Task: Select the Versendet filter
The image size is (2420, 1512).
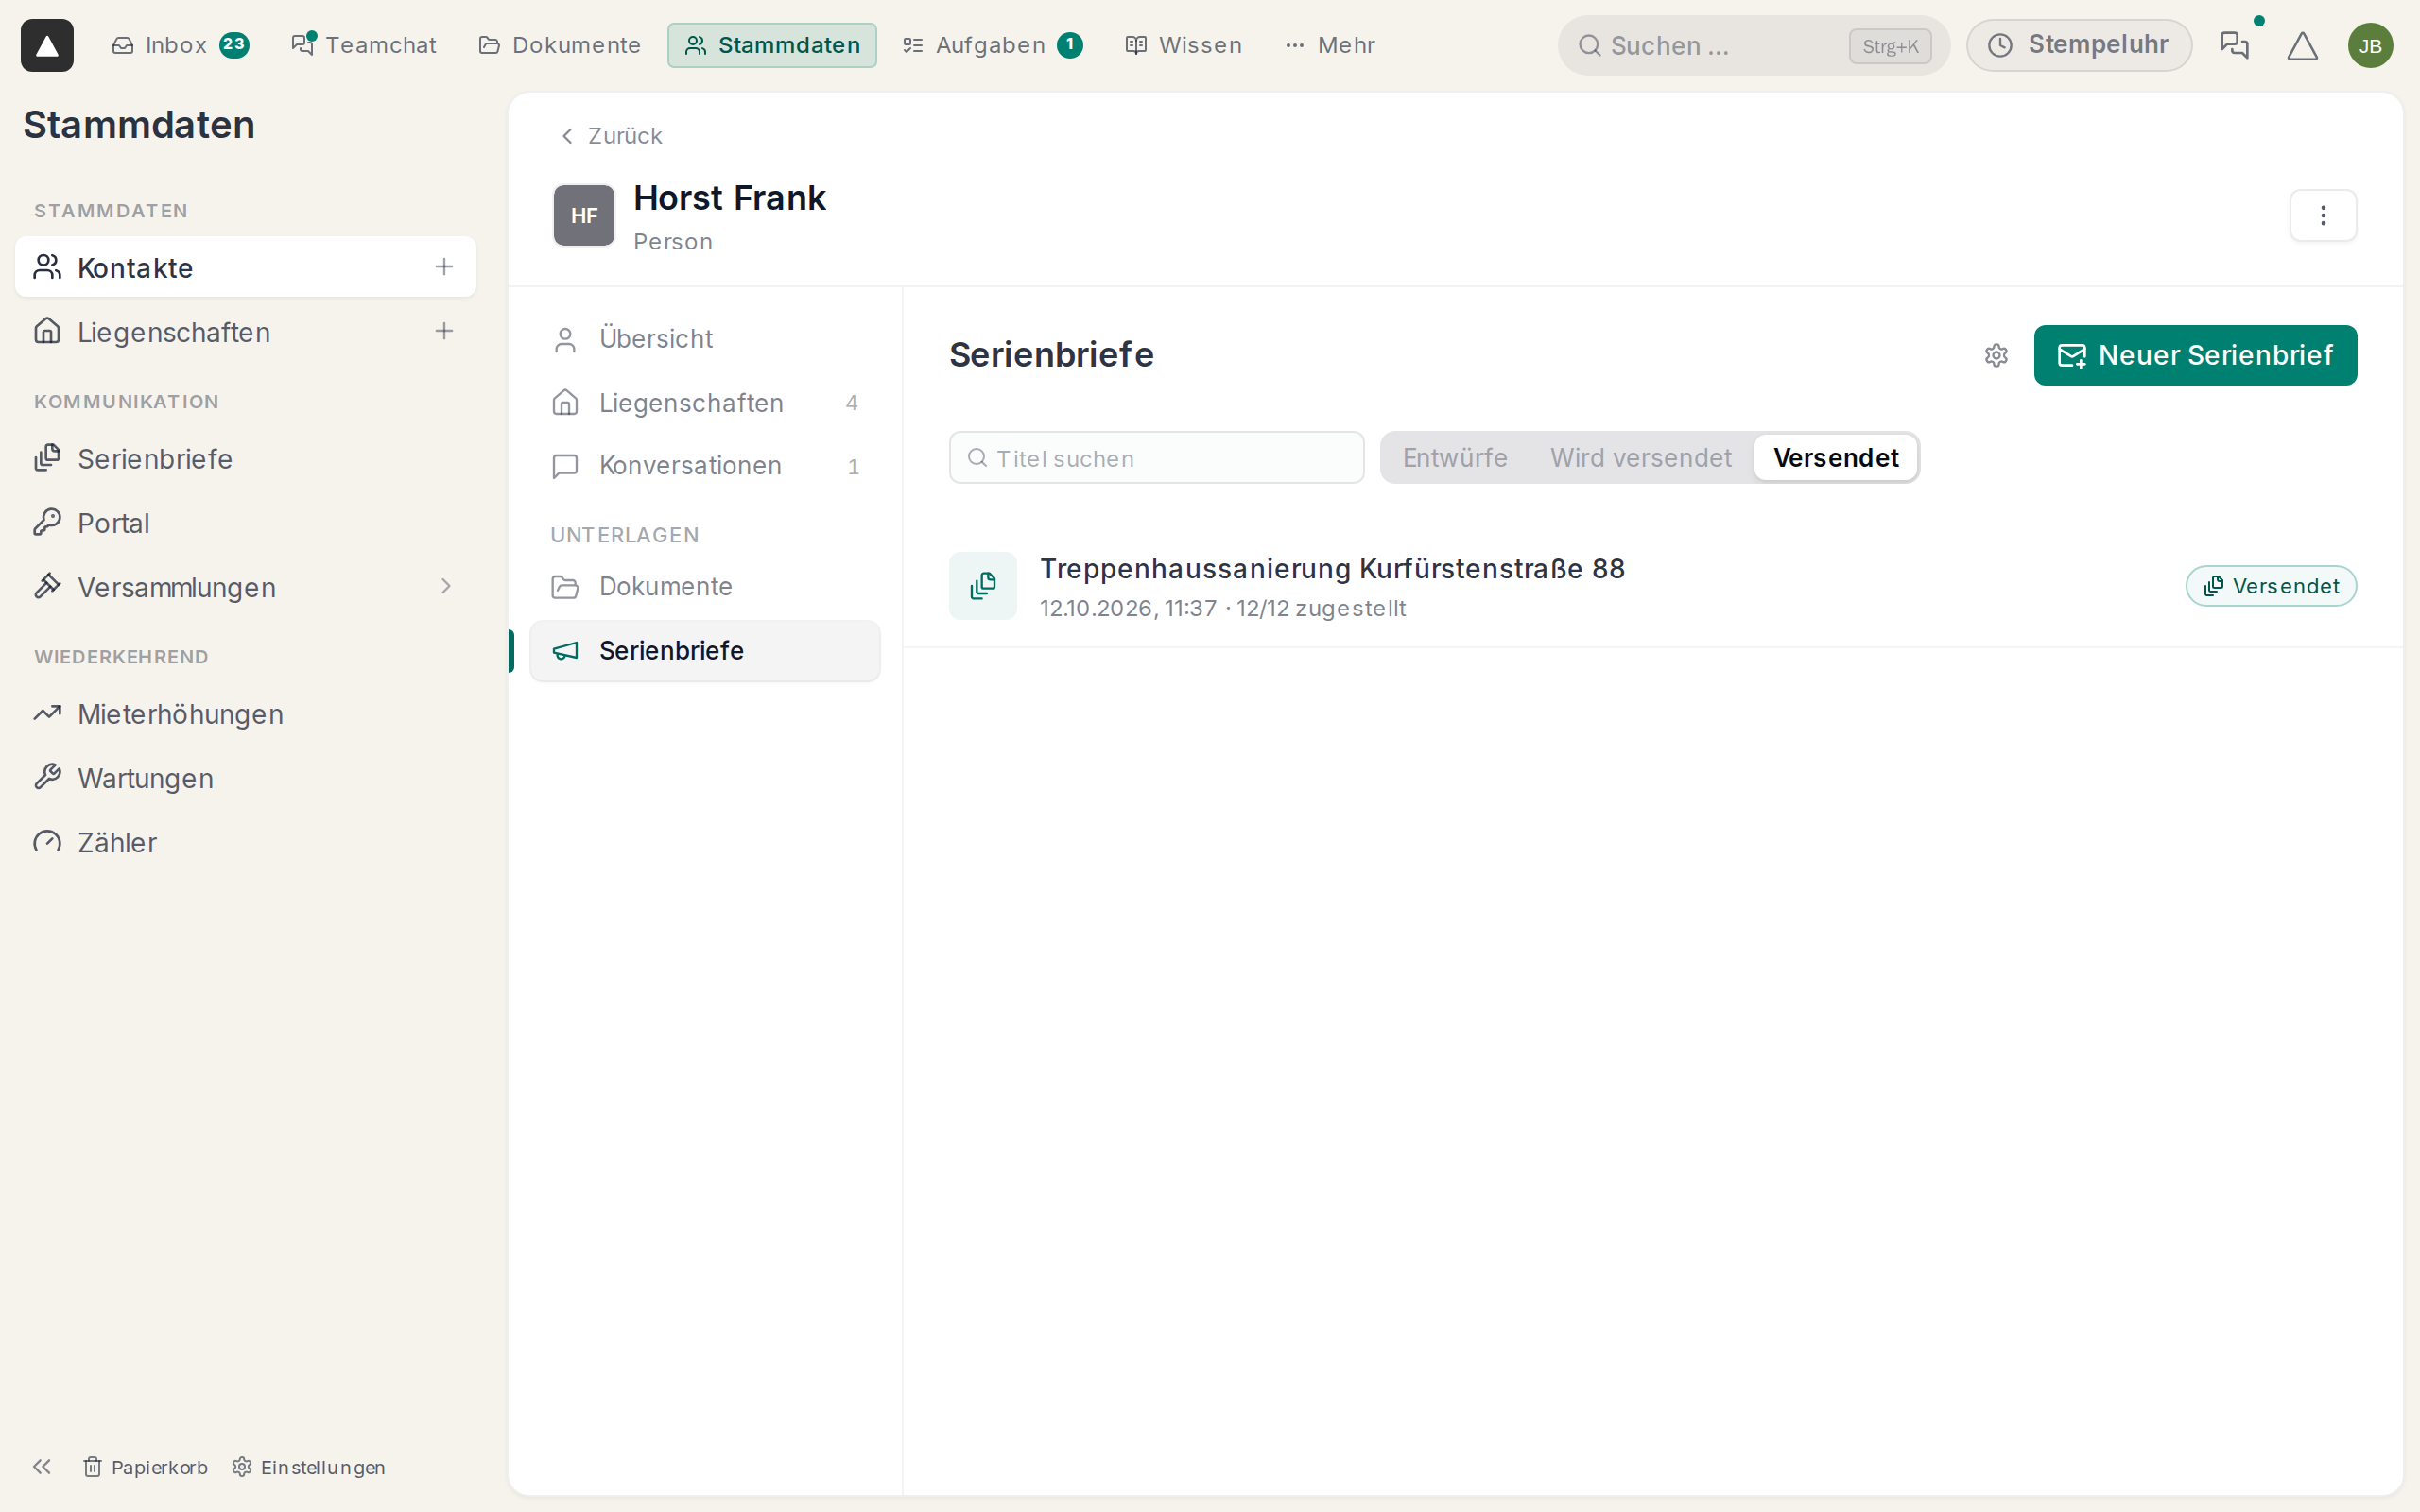Action: [1835, 457]
